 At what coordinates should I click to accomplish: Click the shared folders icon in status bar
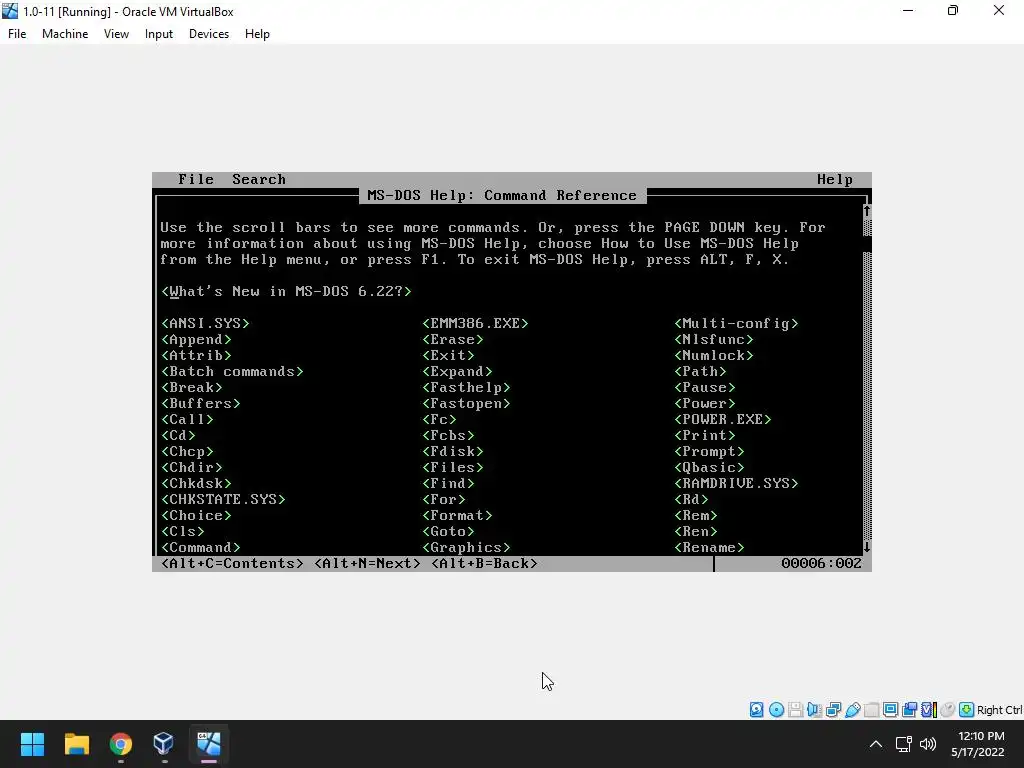(871, 709)
